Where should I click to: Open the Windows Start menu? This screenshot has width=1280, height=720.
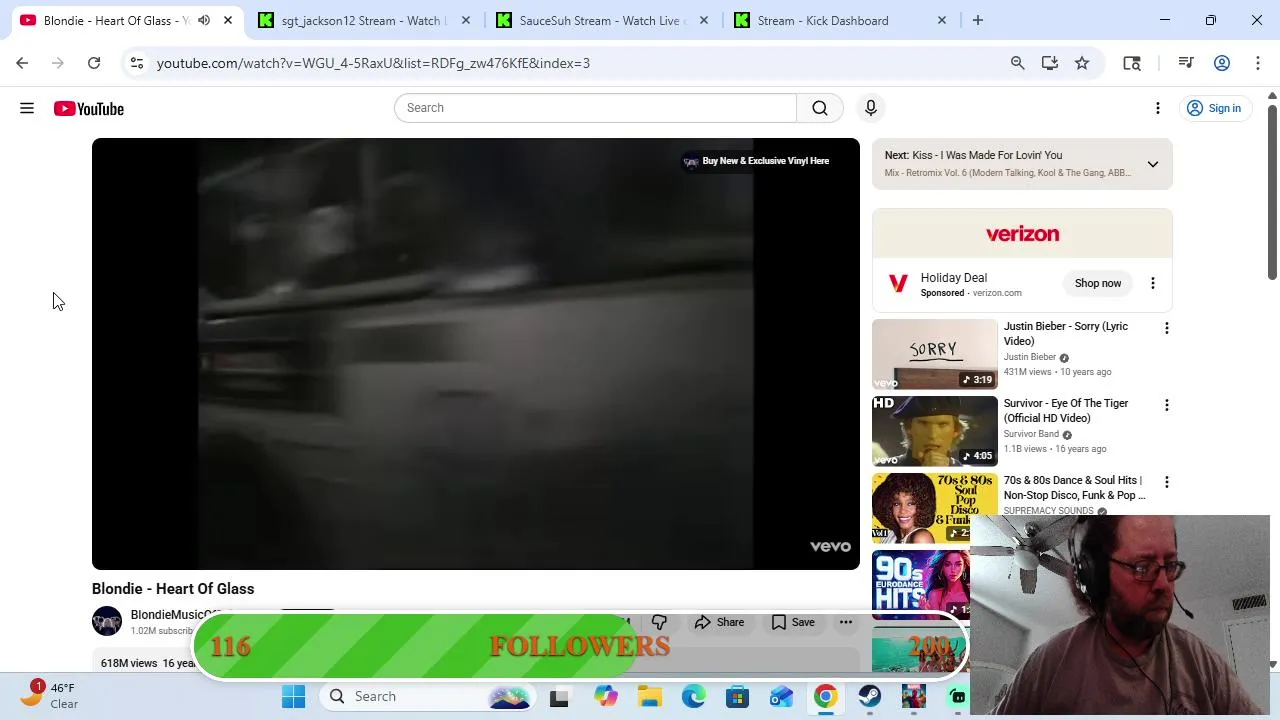coord(293,696)
